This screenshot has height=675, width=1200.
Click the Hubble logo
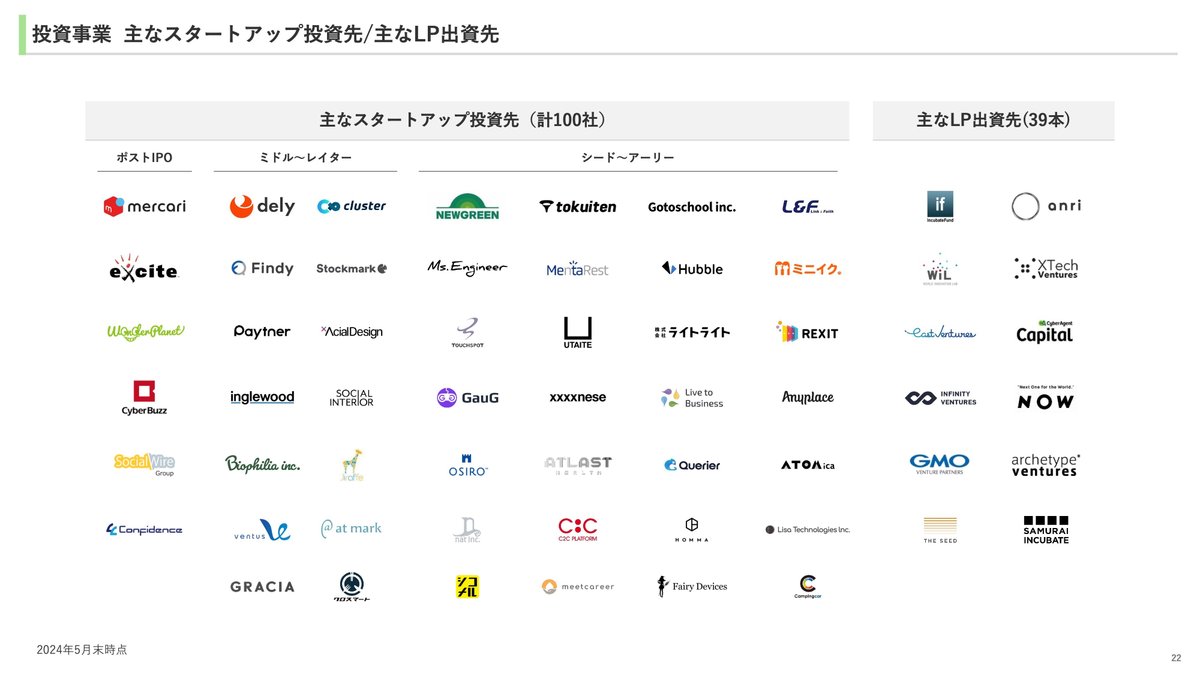692,268
